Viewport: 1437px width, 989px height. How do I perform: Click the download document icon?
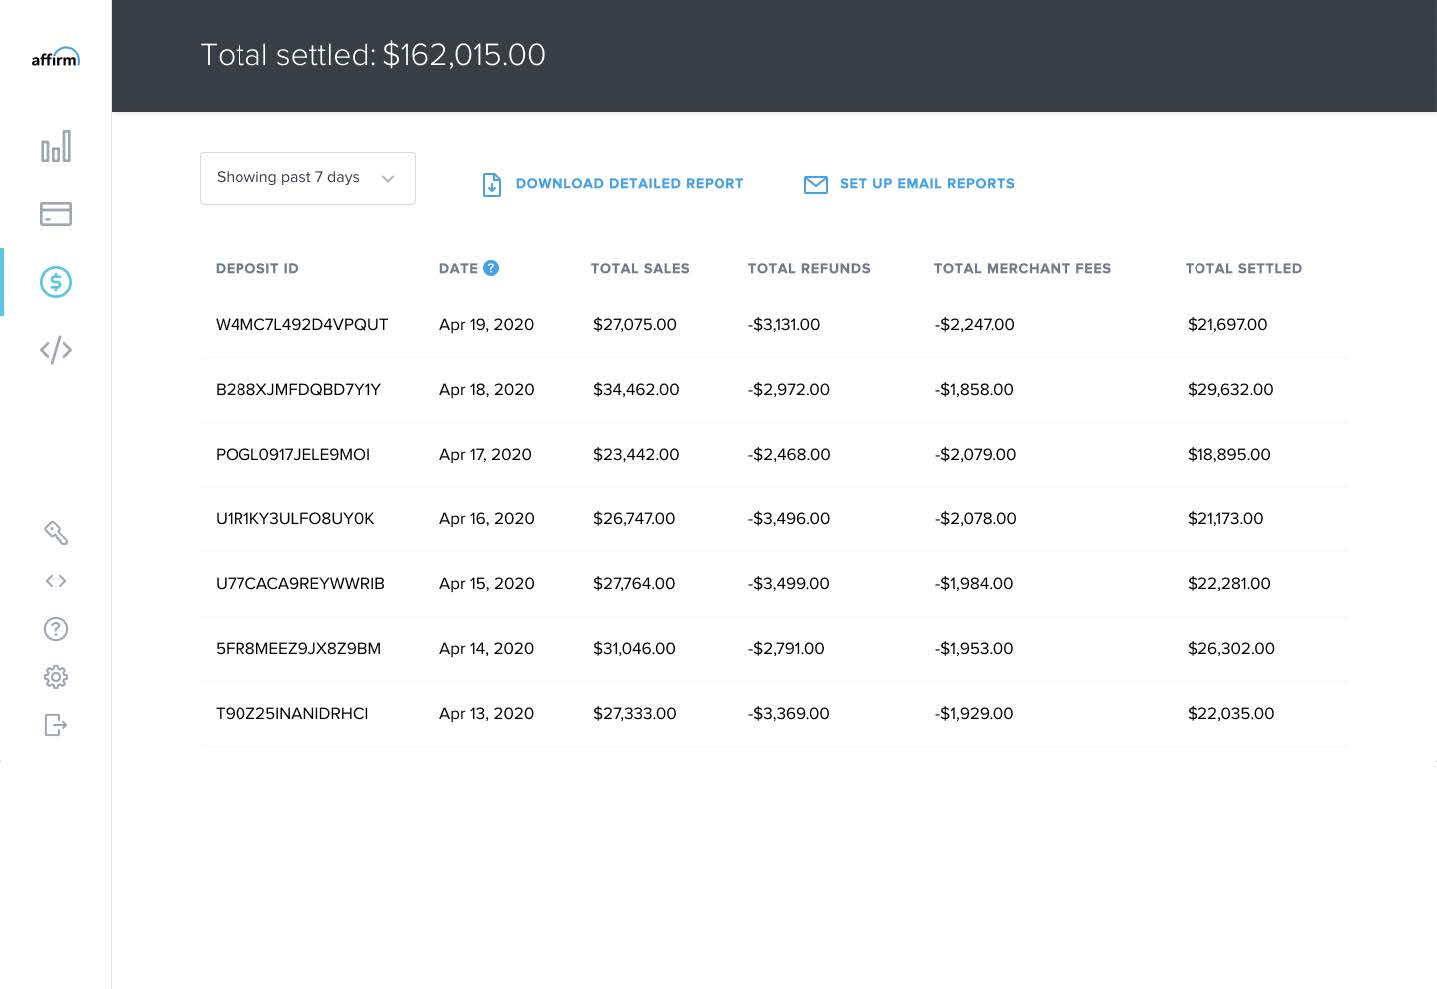click(492, 184)
